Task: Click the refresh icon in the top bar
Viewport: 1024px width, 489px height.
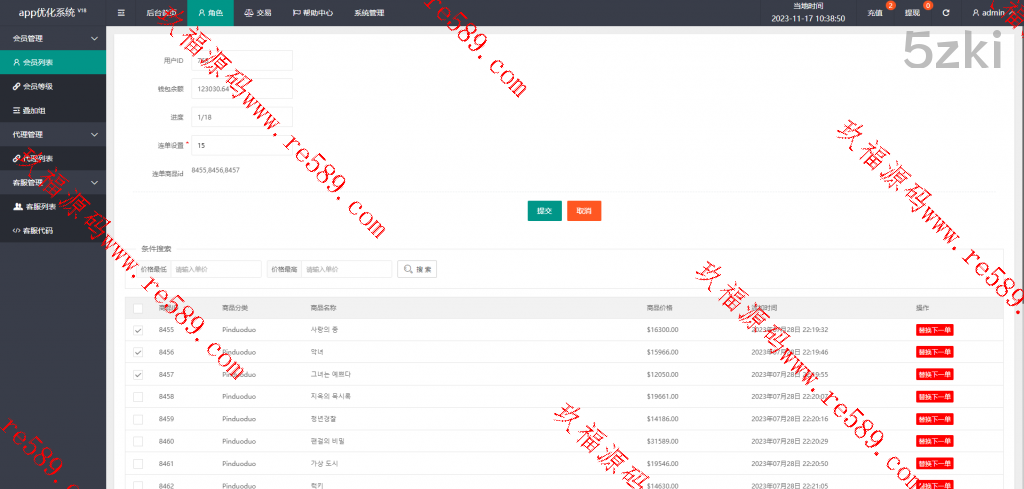Action: coord(945,13)
